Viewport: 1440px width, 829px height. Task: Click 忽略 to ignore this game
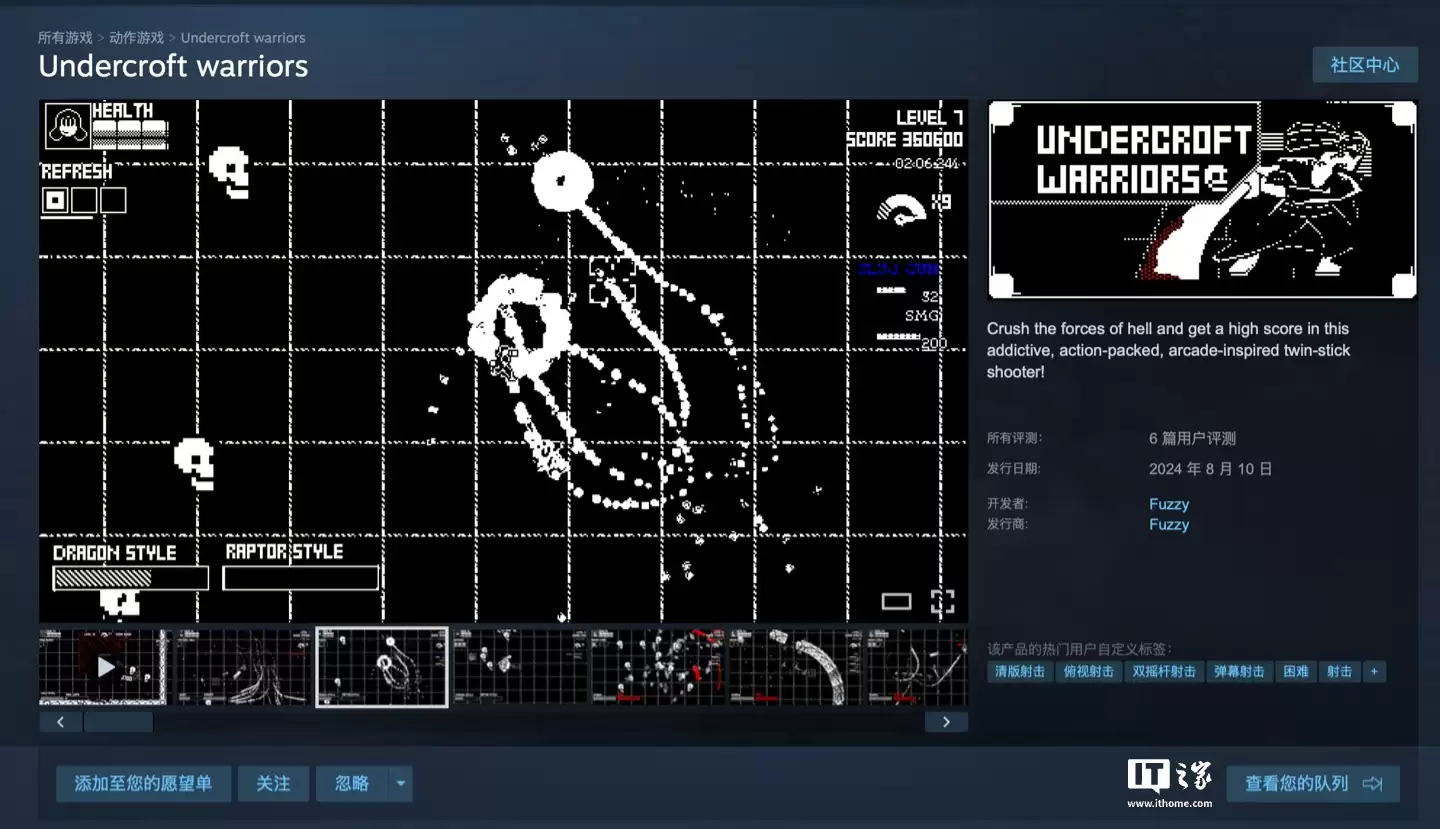coord(351,784)
